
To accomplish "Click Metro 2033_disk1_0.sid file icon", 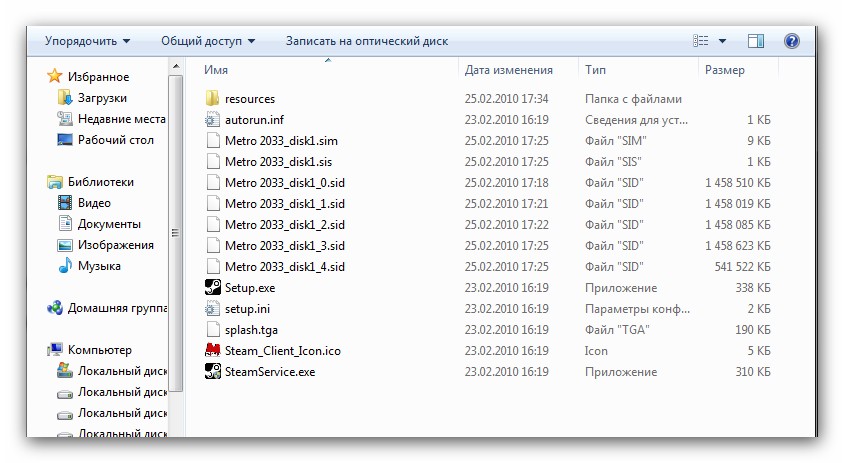I will tap(213, 183).
